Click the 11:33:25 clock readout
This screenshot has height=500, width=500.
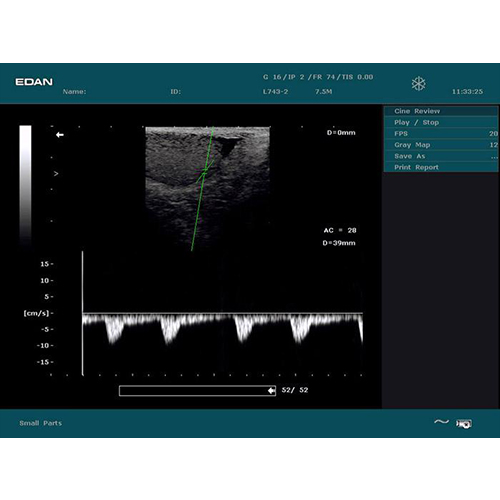[467, 92]
